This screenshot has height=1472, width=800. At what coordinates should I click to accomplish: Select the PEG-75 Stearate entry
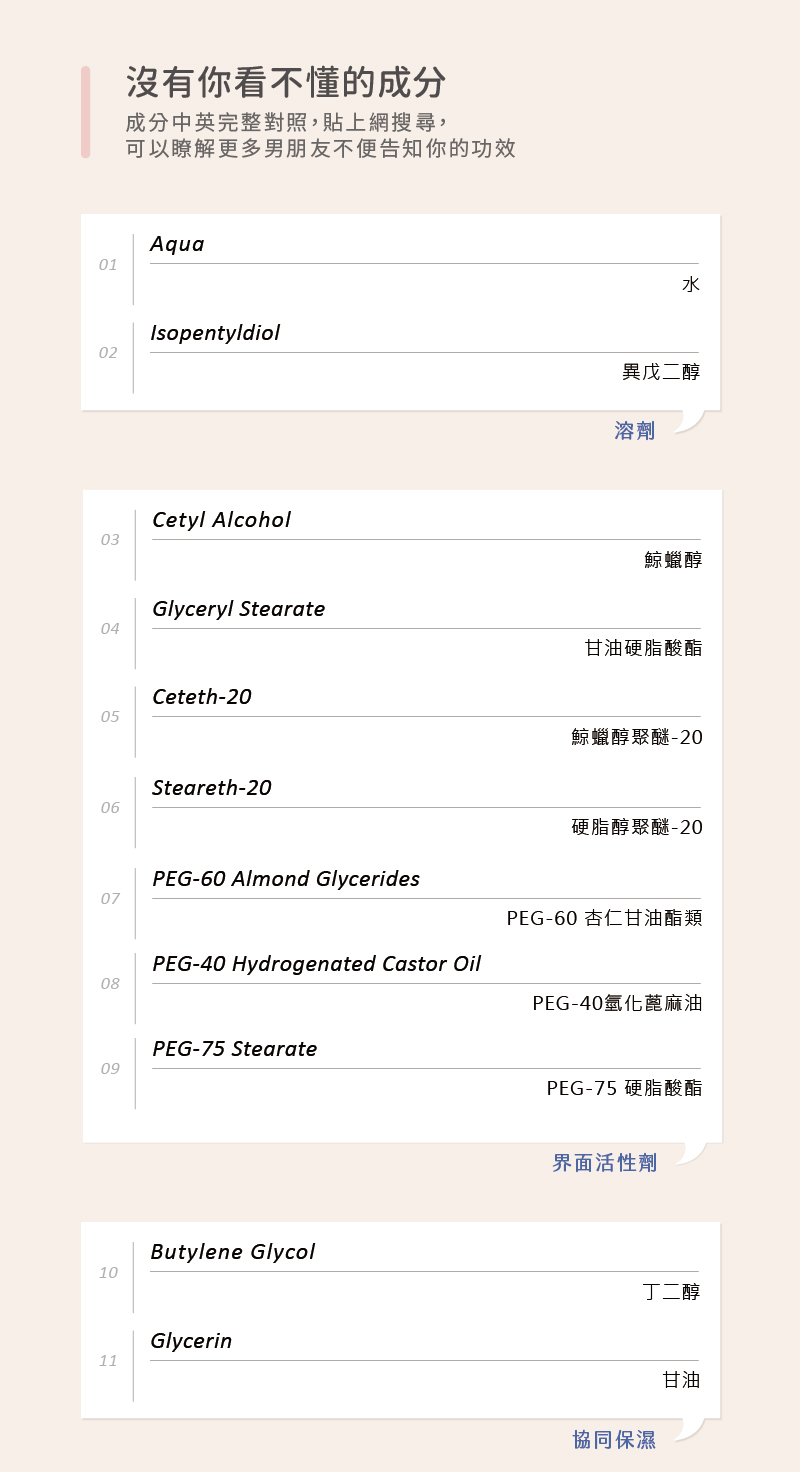pyautogui.click(x=234, y=1049)
